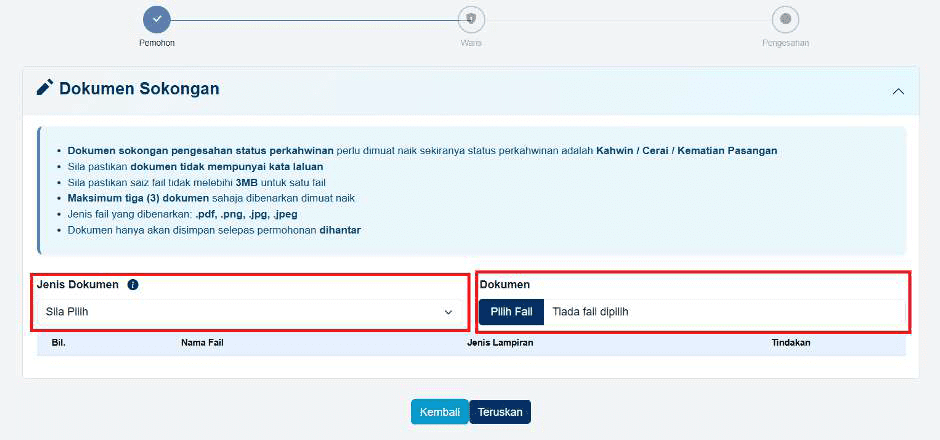
Task: Select the Pemohon step label
Action: [157, 43]
